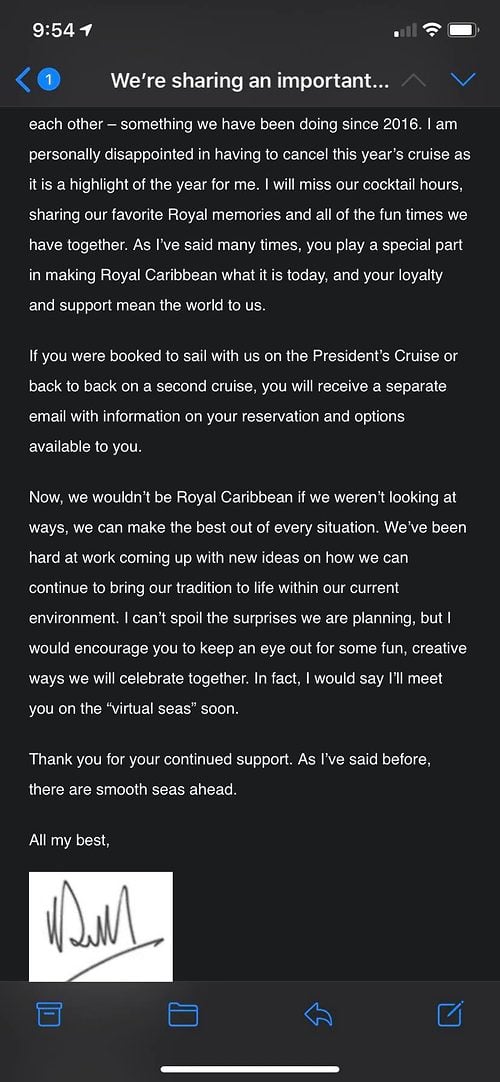This screenshot has height=1082, width=500.
Task: Tap the Wi-Fi icon in status bar
Action: click(432, 30)
